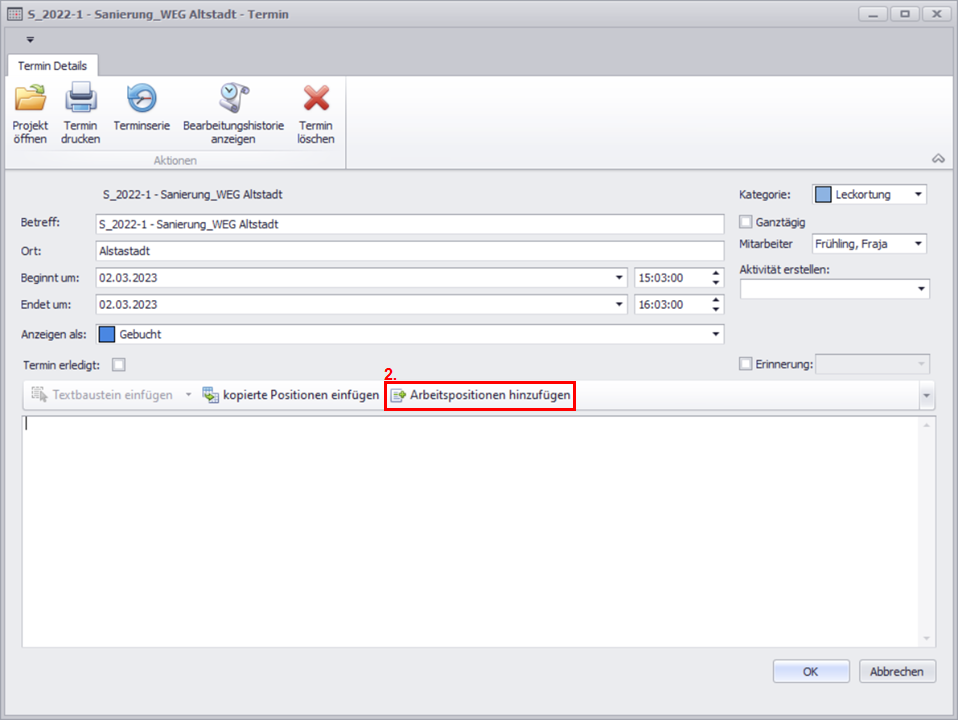The image size is (958, 720).
Task: Select the Termin Details tab
Action: point(53,66)
